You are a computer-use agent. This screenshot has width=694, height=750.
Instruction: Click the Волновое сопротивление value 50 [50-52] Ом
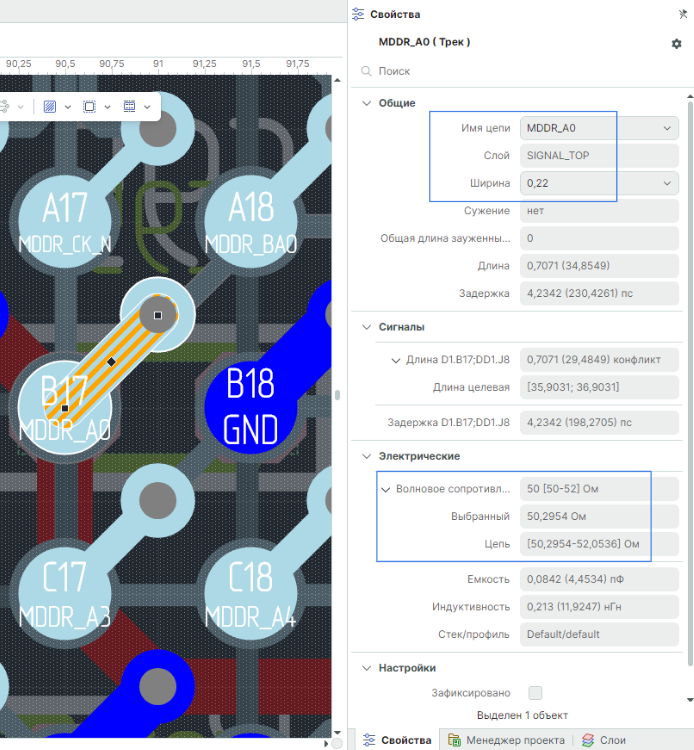[x=599, y=489]
